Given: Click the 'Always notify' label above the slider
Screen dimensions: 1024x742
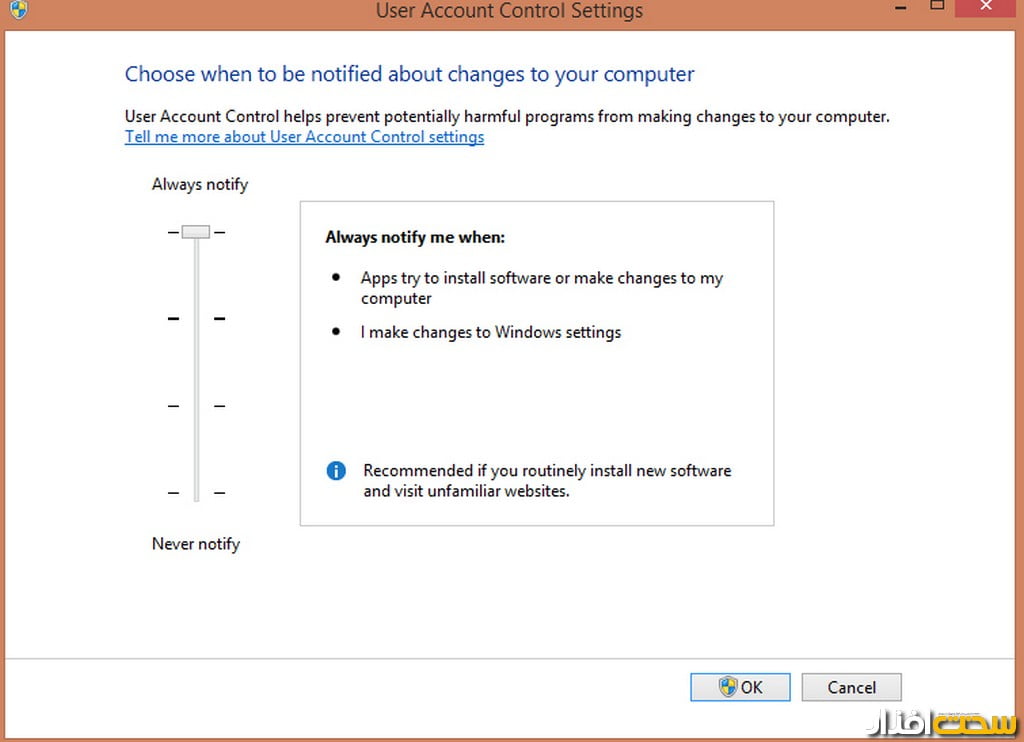Looking at the screenshot, I should click(x=200, y=184).
